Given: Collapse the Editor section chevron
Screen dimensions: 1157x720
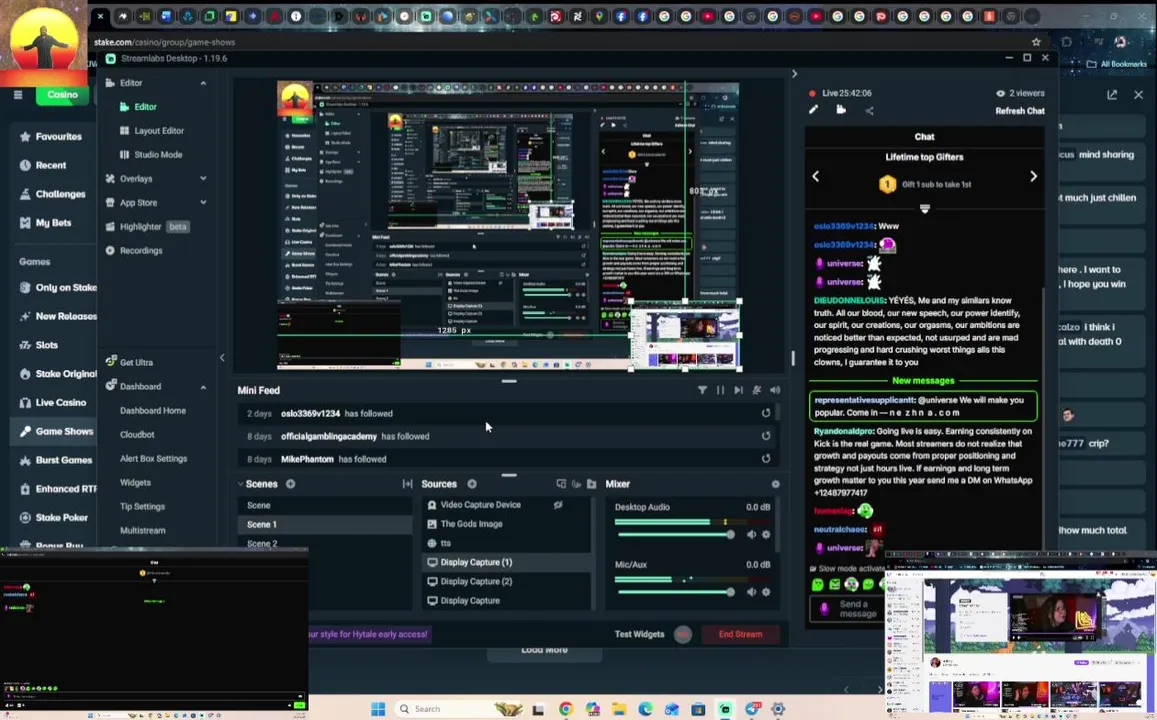Looking at the screenshot, I should click(x=203, y=83).
